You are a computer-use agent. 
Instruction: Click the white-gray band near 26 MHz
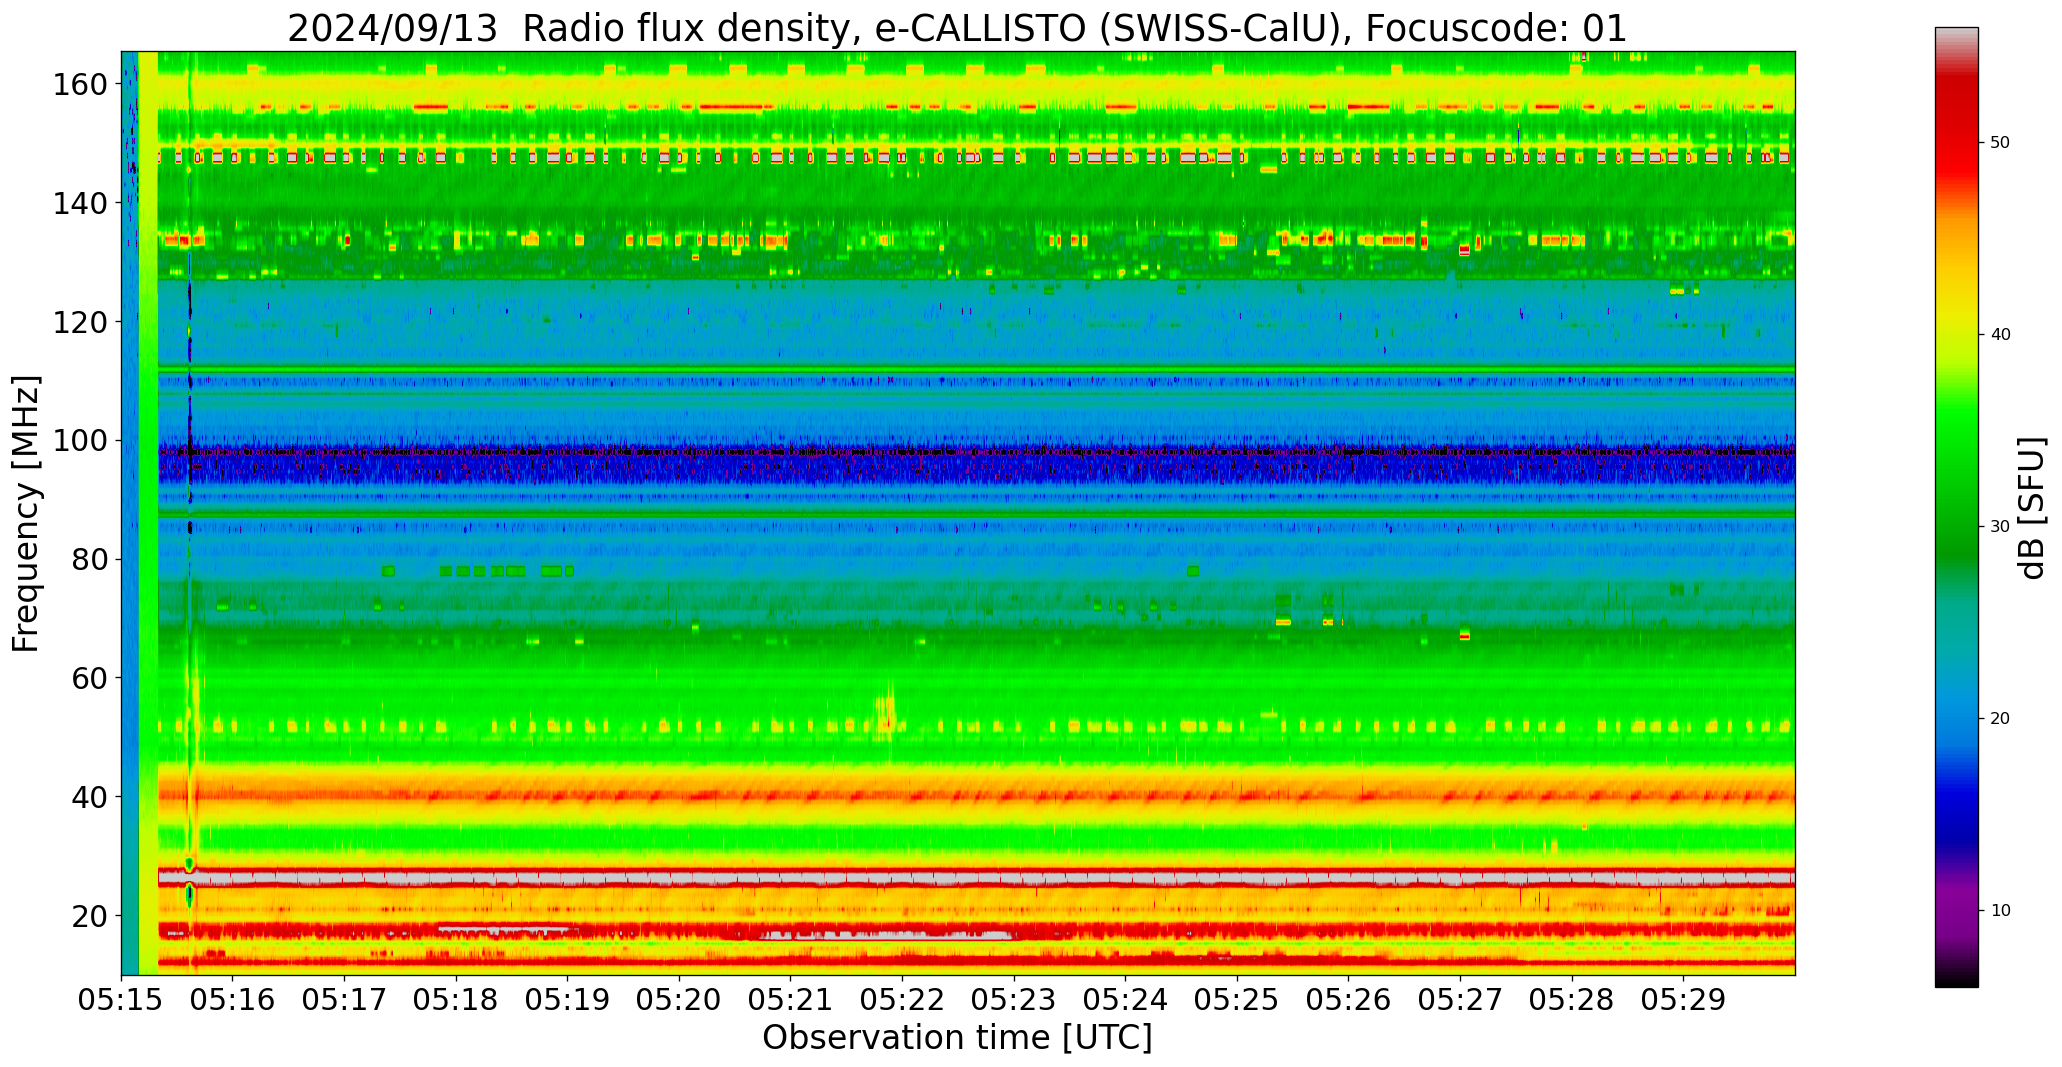pos(900,878)
